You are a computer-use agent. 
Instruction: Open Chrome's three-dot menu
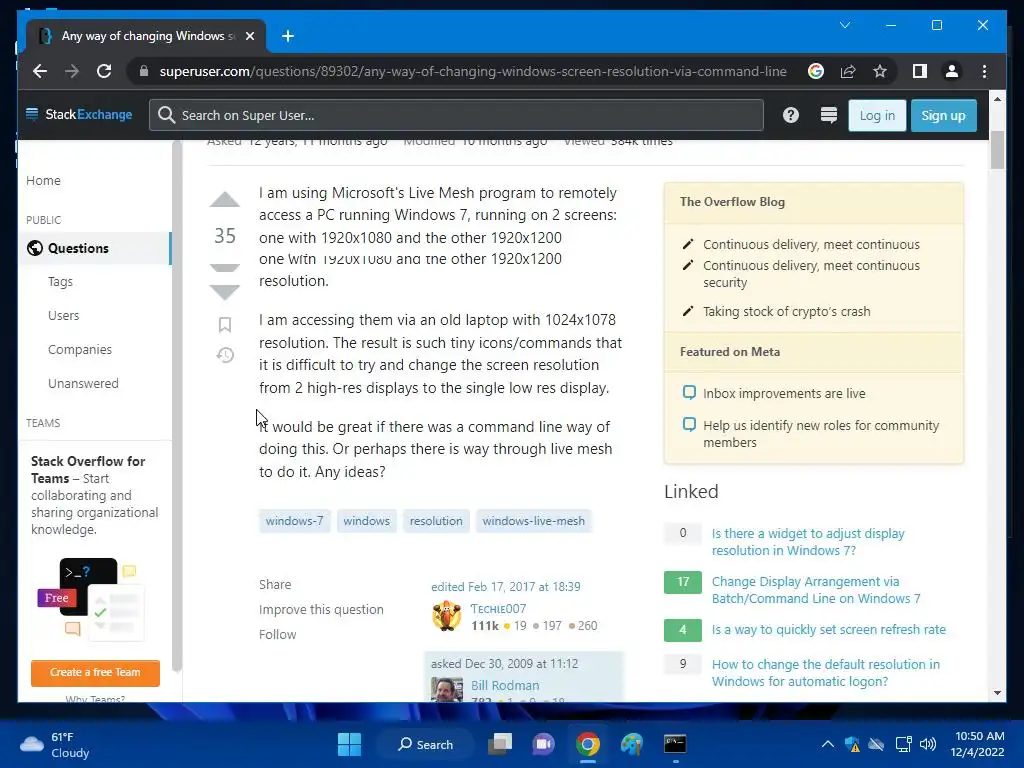point(984,71)
